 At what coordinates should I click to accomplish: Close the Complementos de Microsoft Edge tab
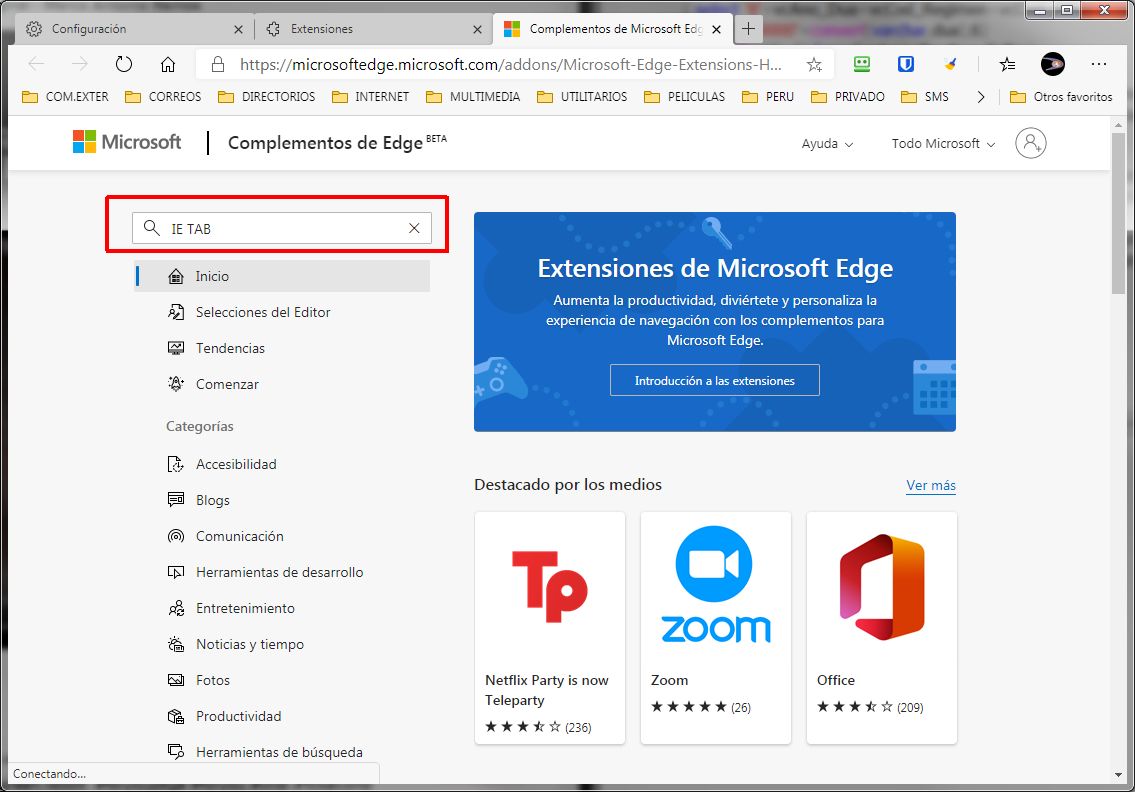coord(716,29)
